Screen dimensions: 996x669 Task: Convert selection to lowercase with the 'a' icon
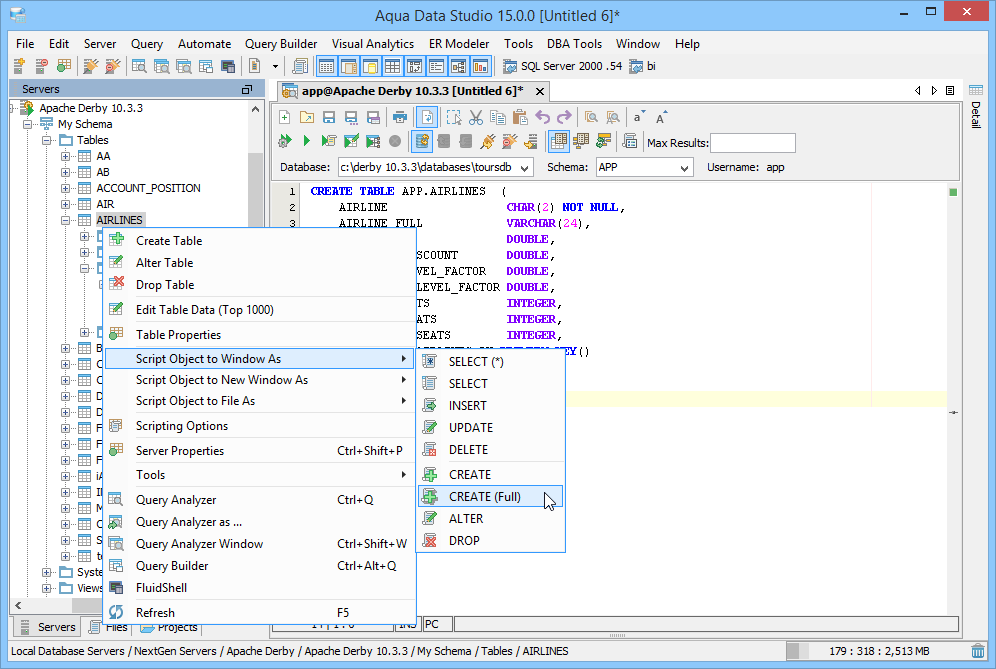(638, 117)
